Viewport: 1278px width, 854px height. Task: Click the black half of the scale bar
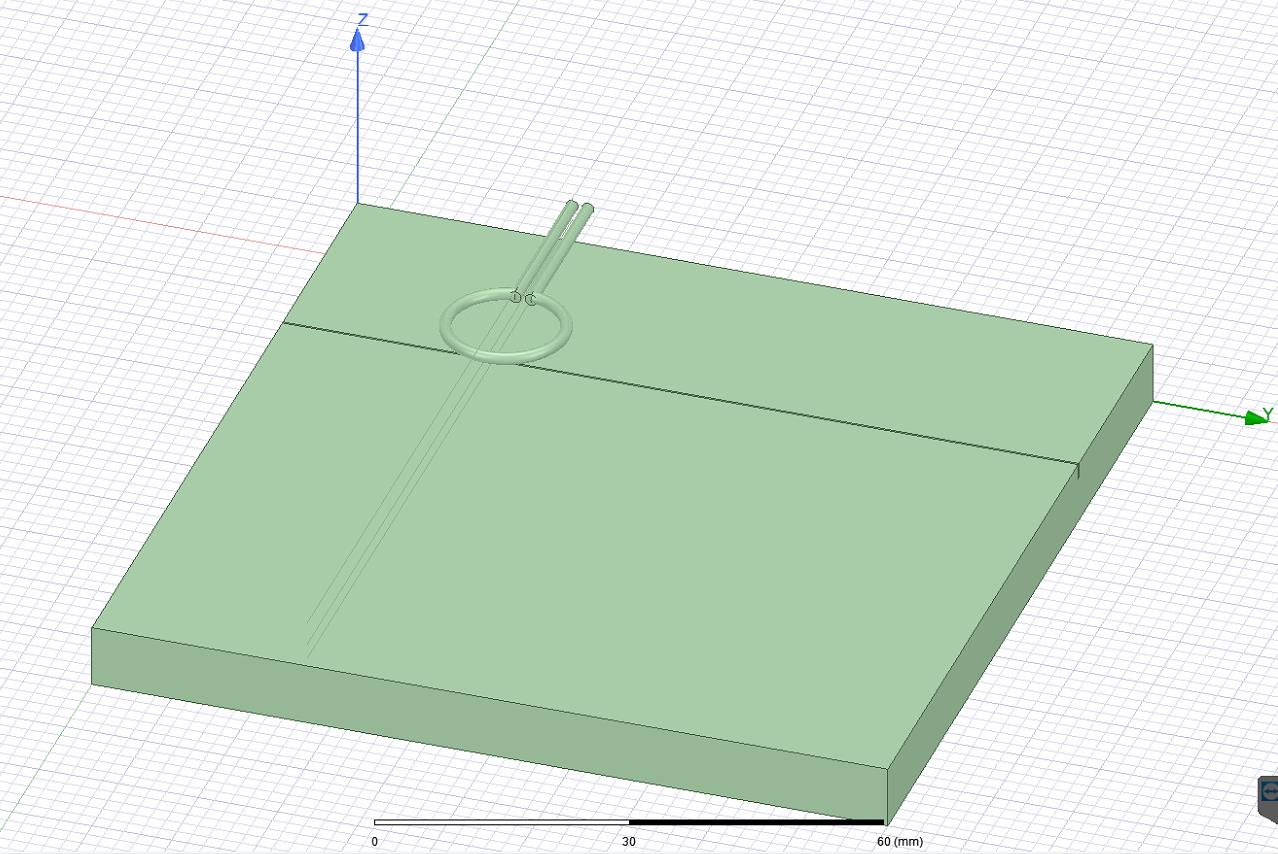pyautogui.click(x=756, y=823)
